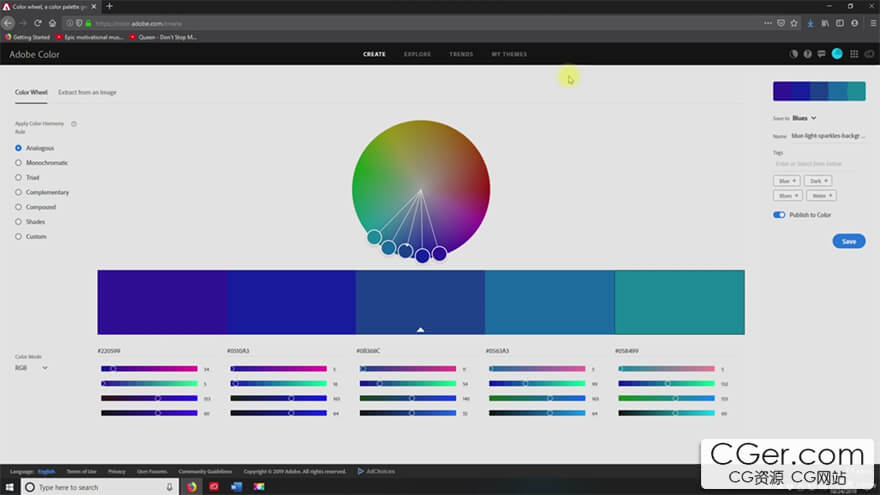The image size is (880, 495).
Task: Open the Firefox hamburger menu
Action: [873, 23]
